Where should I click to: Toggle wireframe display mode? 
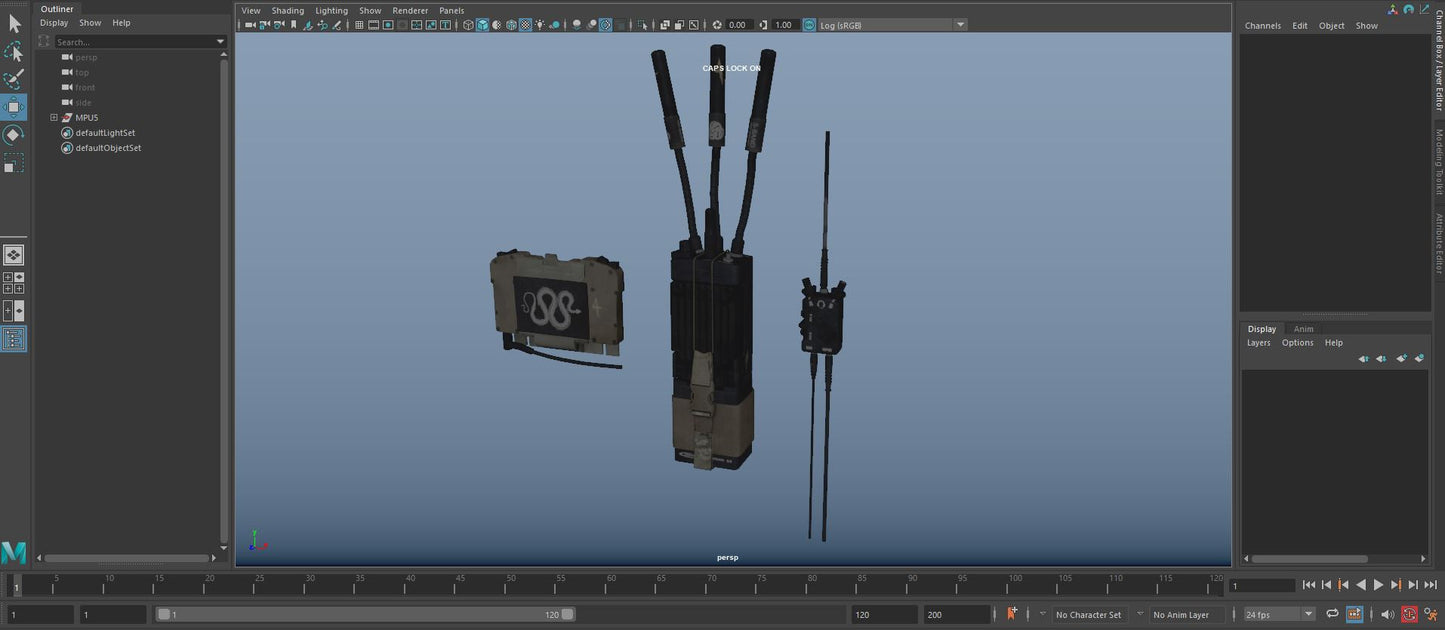(x=468, y=25)
